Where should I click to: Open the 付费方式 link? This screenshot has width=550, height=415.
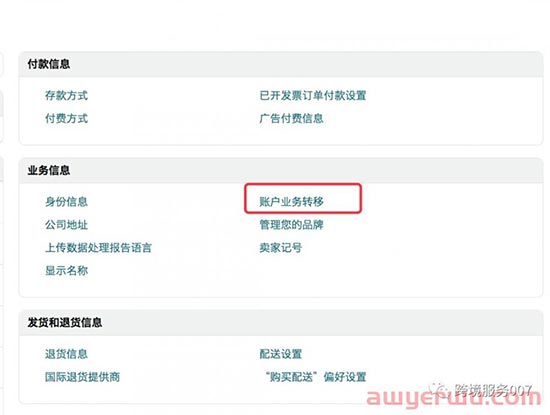pos(66,119)
